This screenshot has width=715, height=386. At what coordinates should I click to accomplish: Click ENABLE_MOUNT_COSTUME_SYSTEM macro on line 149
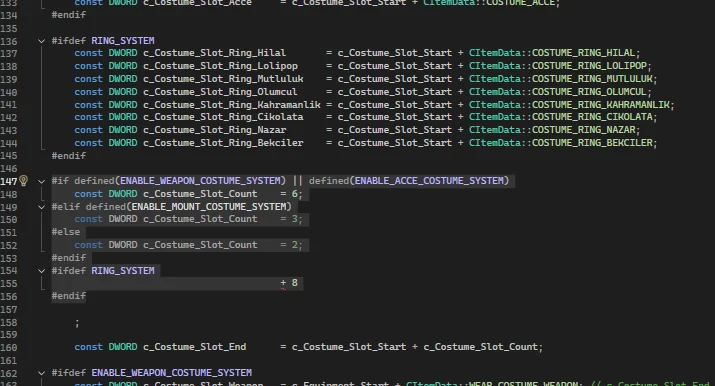click(209, 207)
